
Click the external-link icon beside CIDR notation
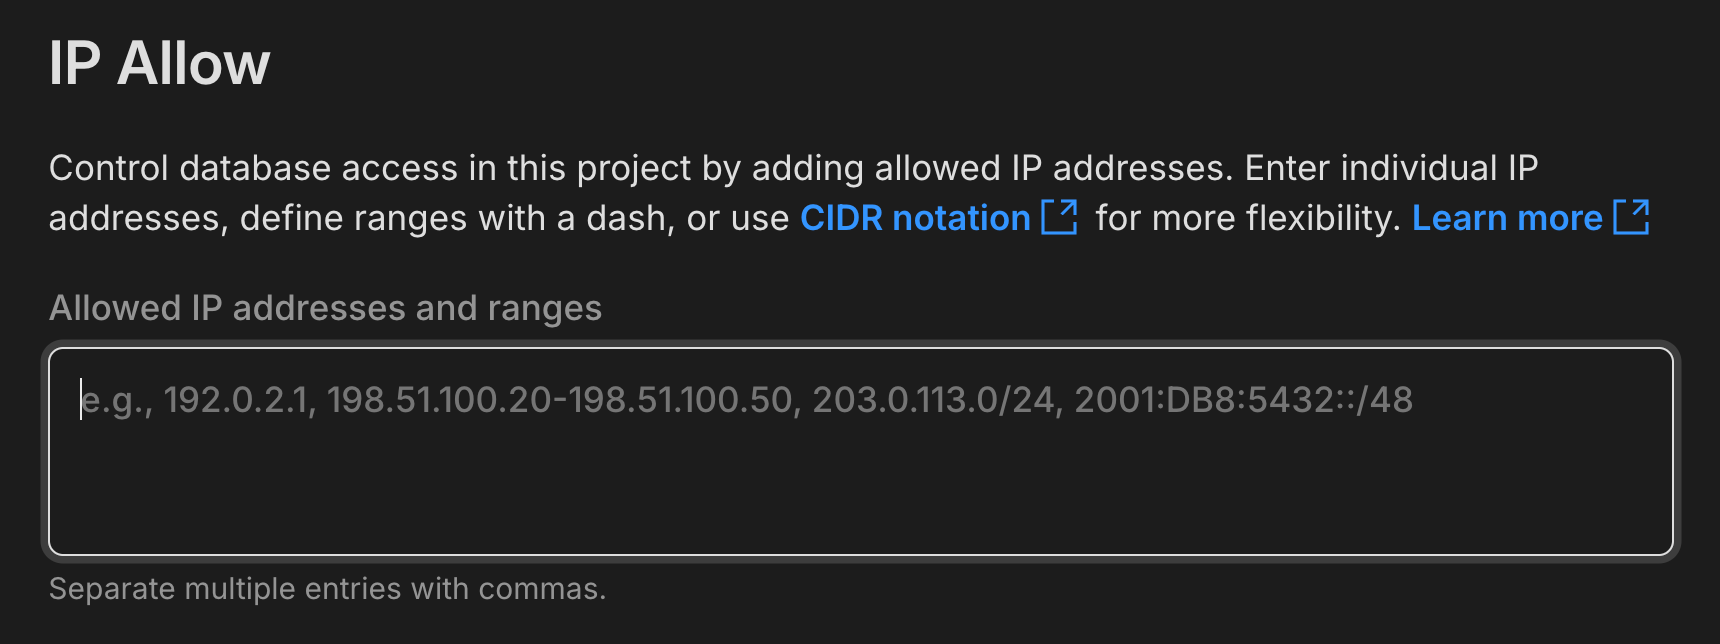click(x=1061, y=218)
